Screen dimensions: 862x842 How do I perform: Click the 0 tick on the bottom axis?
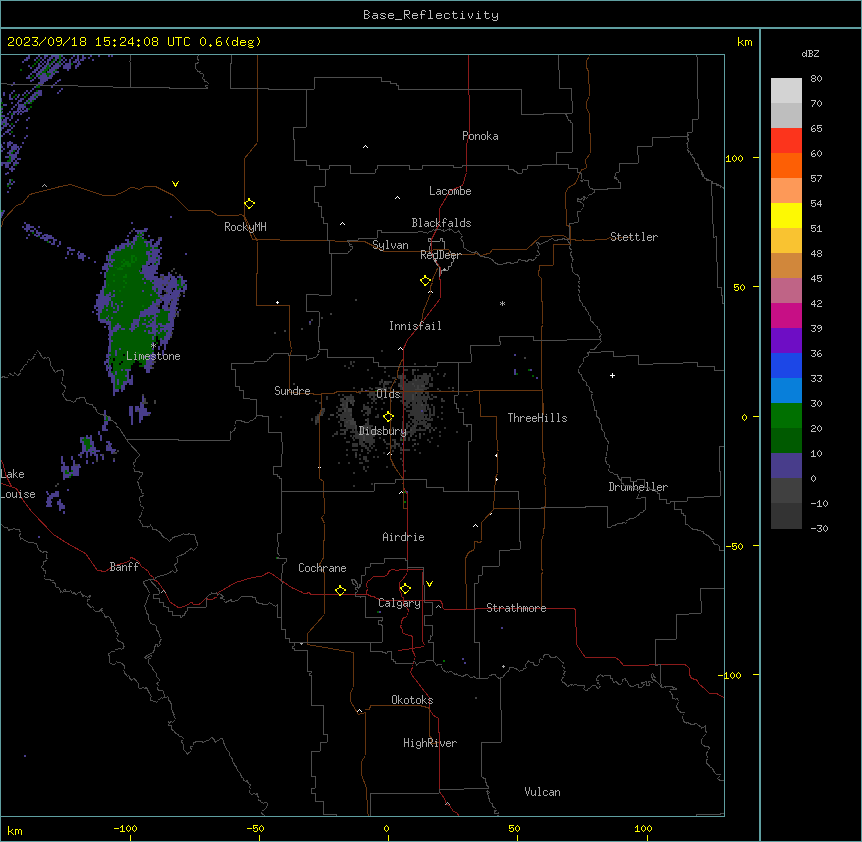(386, 828)
